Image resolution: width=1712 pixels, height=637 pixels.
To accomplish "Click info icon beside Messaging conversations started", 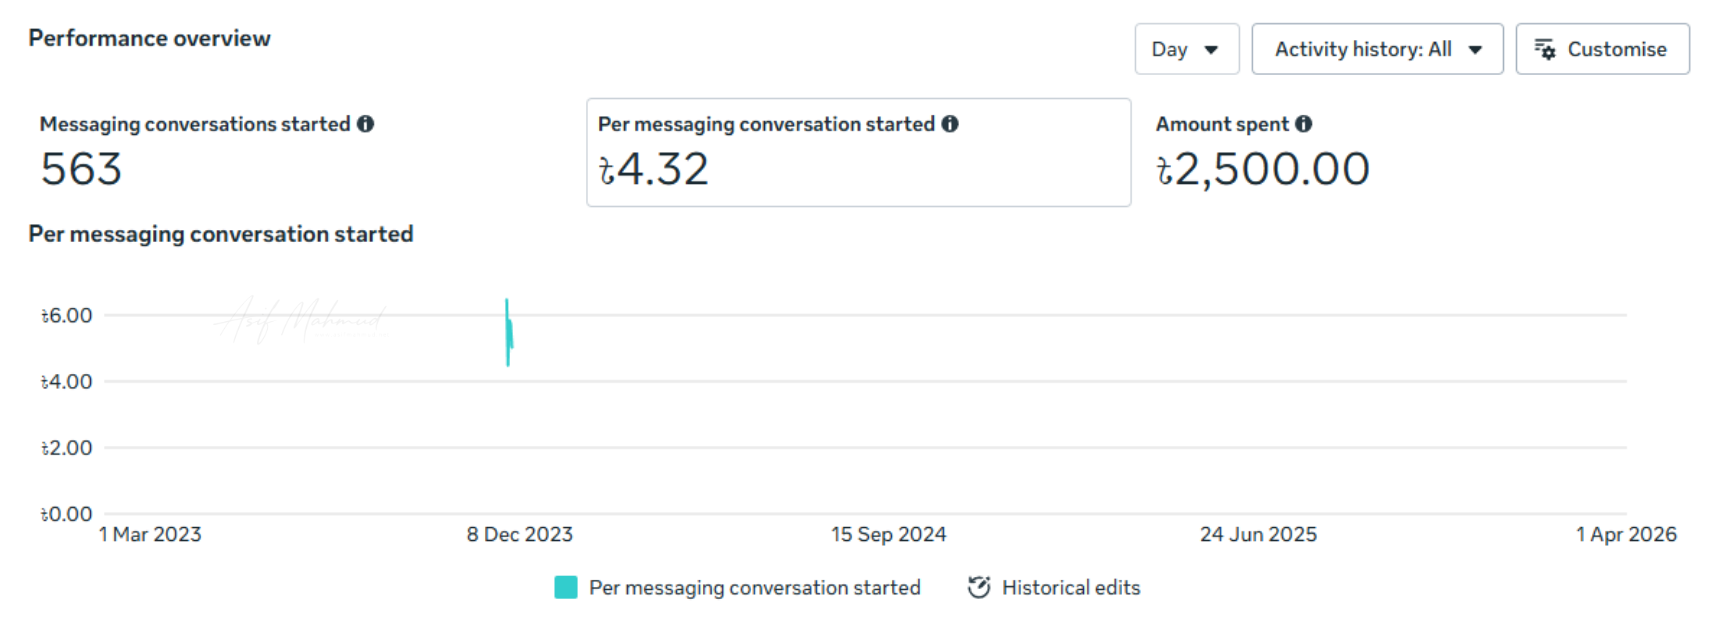I will (x=366, y=124).
